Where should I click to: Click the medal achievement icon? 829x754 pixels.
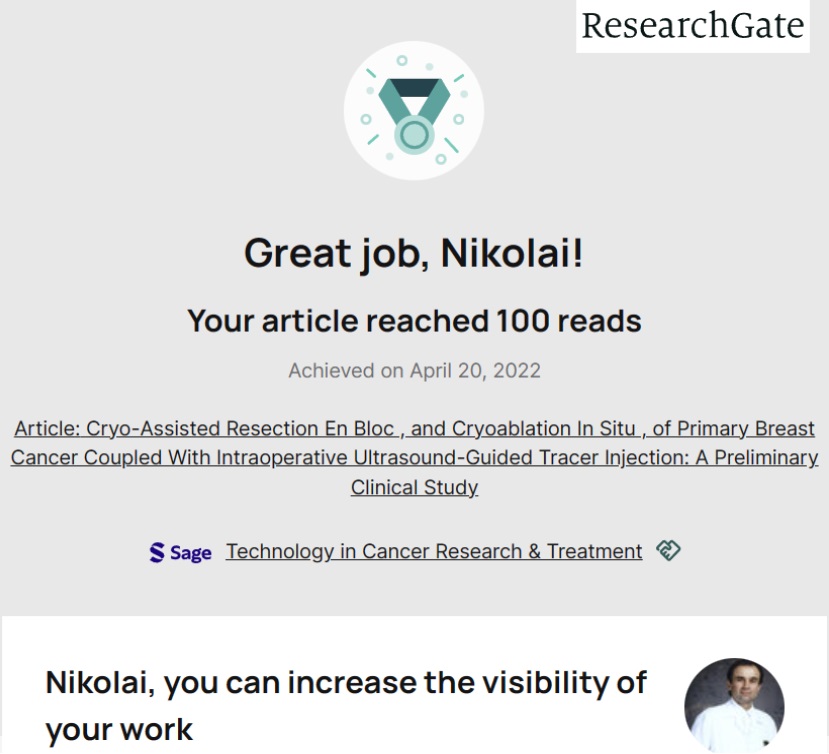[413, 110]
